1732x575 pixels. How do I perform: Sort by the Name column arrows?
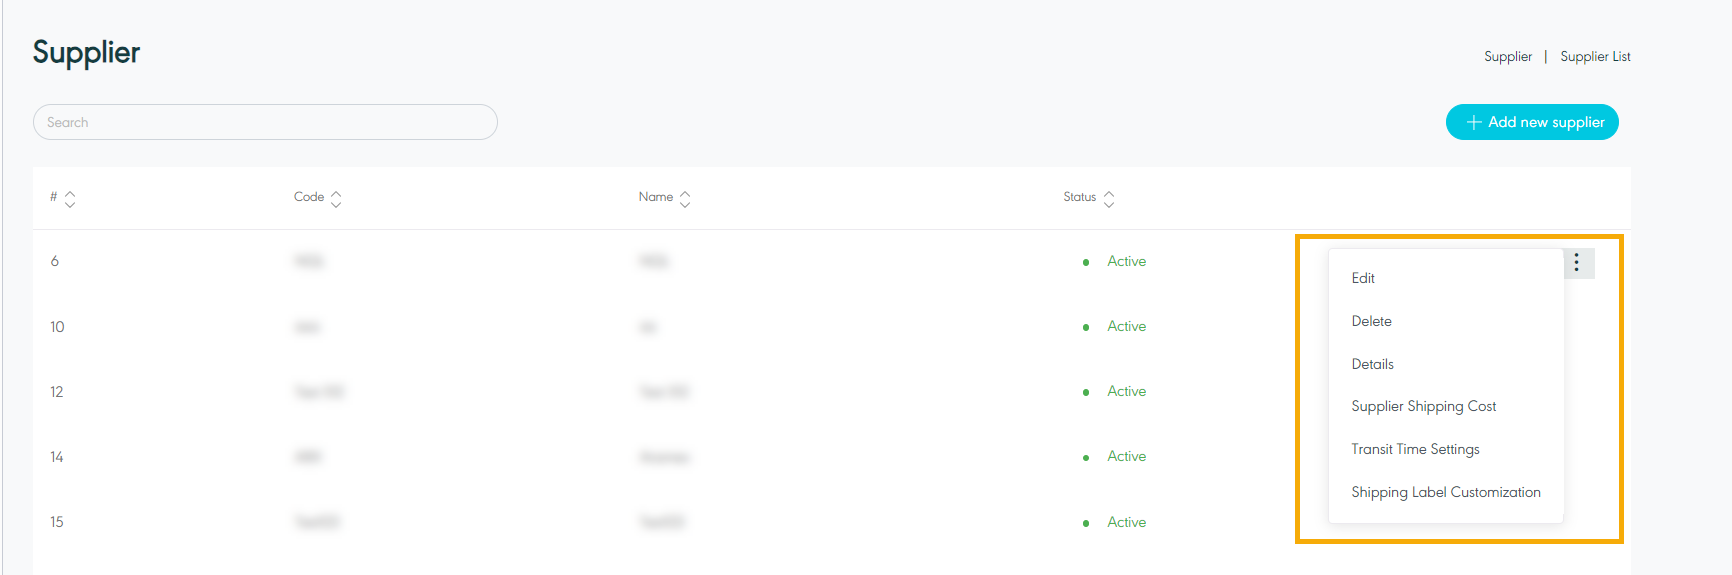(x=685, y=199)
